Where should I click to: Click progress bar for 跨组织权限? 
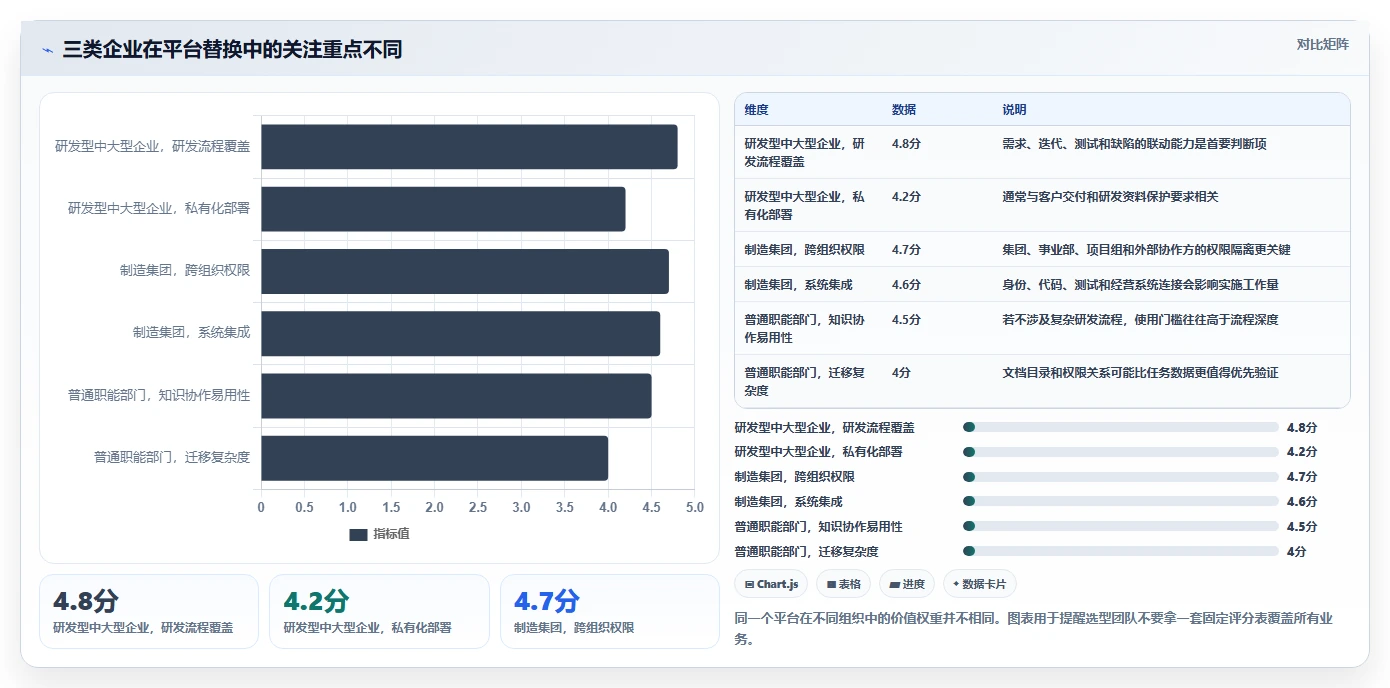tap(1121, 477)
